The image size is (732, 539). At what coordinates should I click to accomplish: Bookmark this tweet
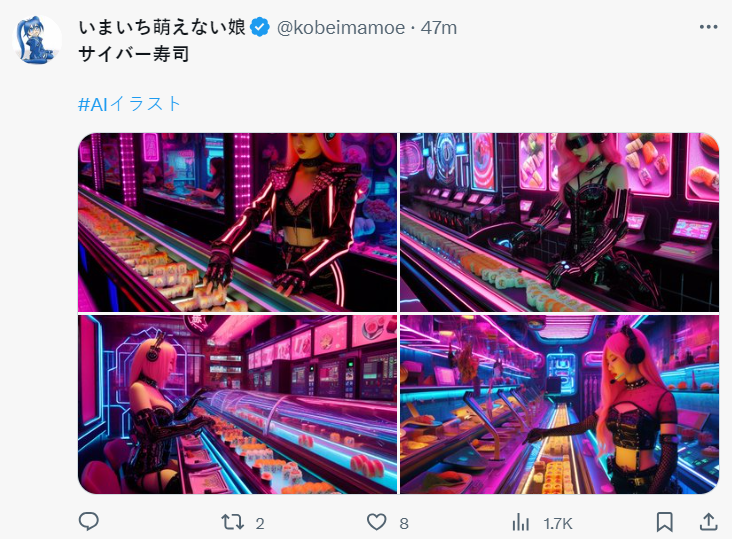(664, 522)
